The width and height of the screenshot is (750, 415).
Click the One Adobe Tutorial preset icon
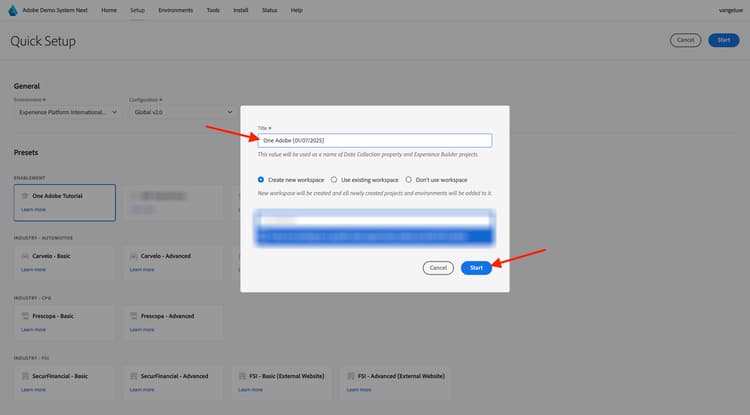coord(25,196)
